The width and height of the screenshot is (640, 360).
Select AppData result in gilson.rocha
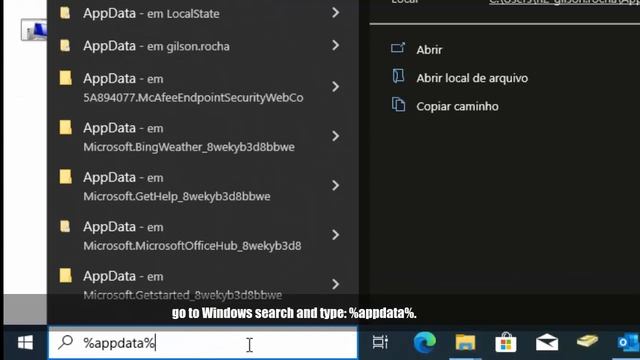[x=203, y=46]
